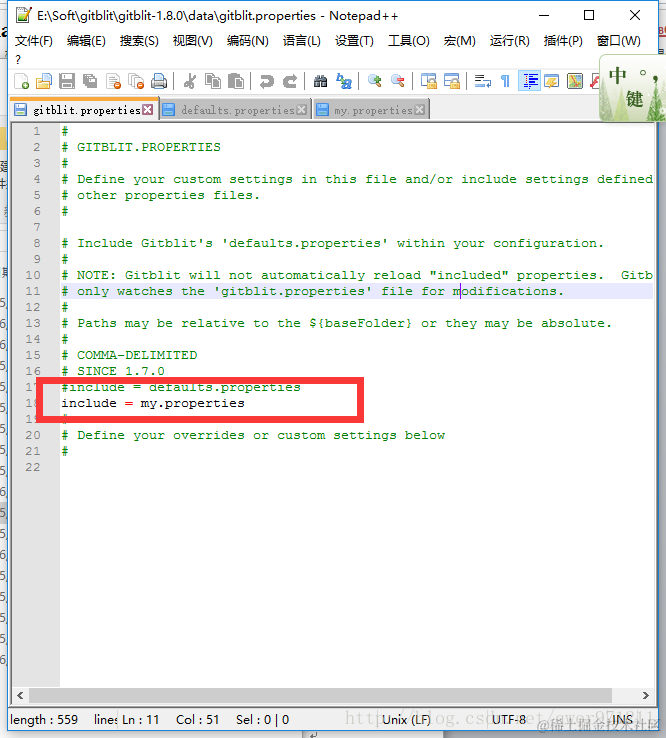This screenshot has height=738, width=666.
Task: Click the '#include = defaults.properties' commented line
Action: pos(181,387)
